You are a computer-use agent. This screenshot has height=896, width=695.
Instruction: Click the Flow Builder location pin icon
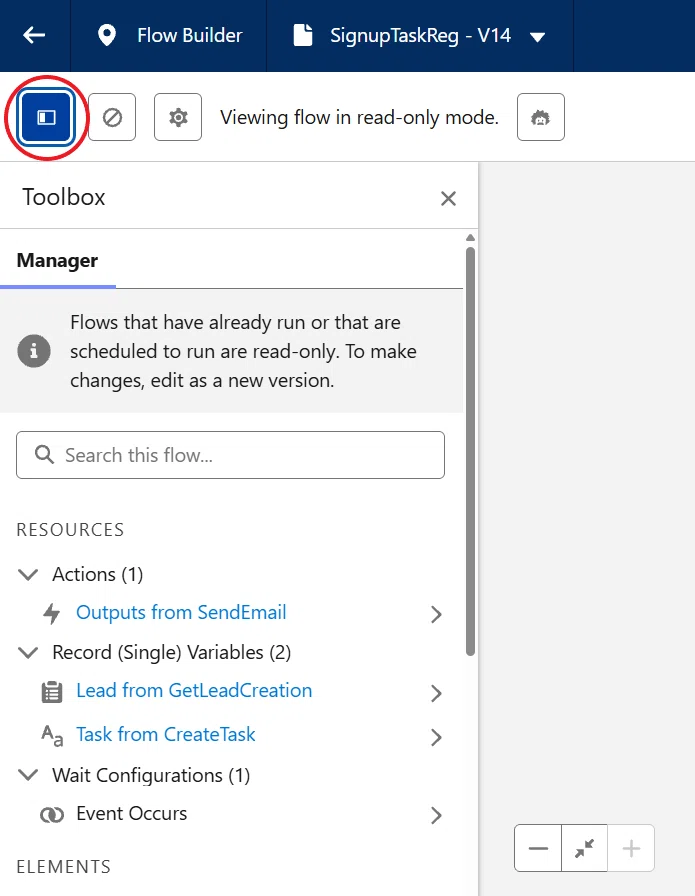pos(107,35)
